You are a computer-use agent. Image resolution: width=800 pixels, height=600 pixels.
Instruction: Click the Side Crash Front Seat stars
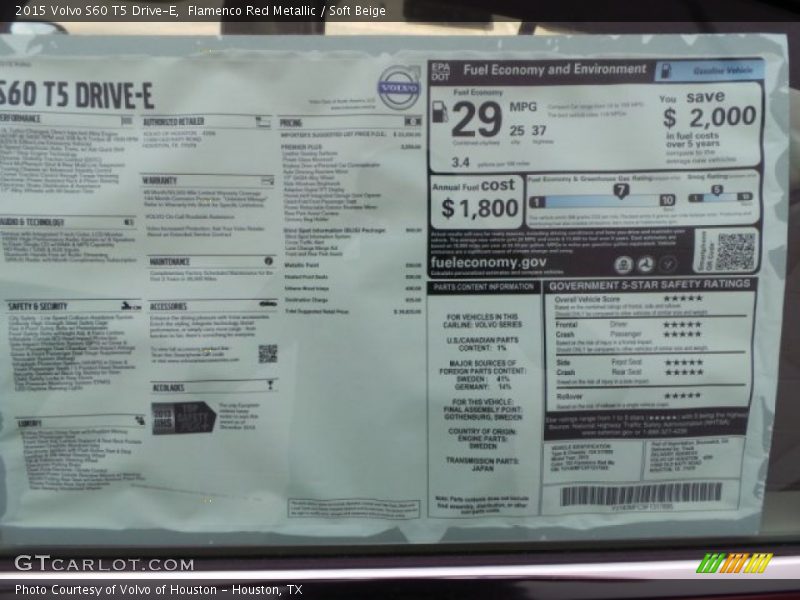pyautogui.click(x=684, y=362)
